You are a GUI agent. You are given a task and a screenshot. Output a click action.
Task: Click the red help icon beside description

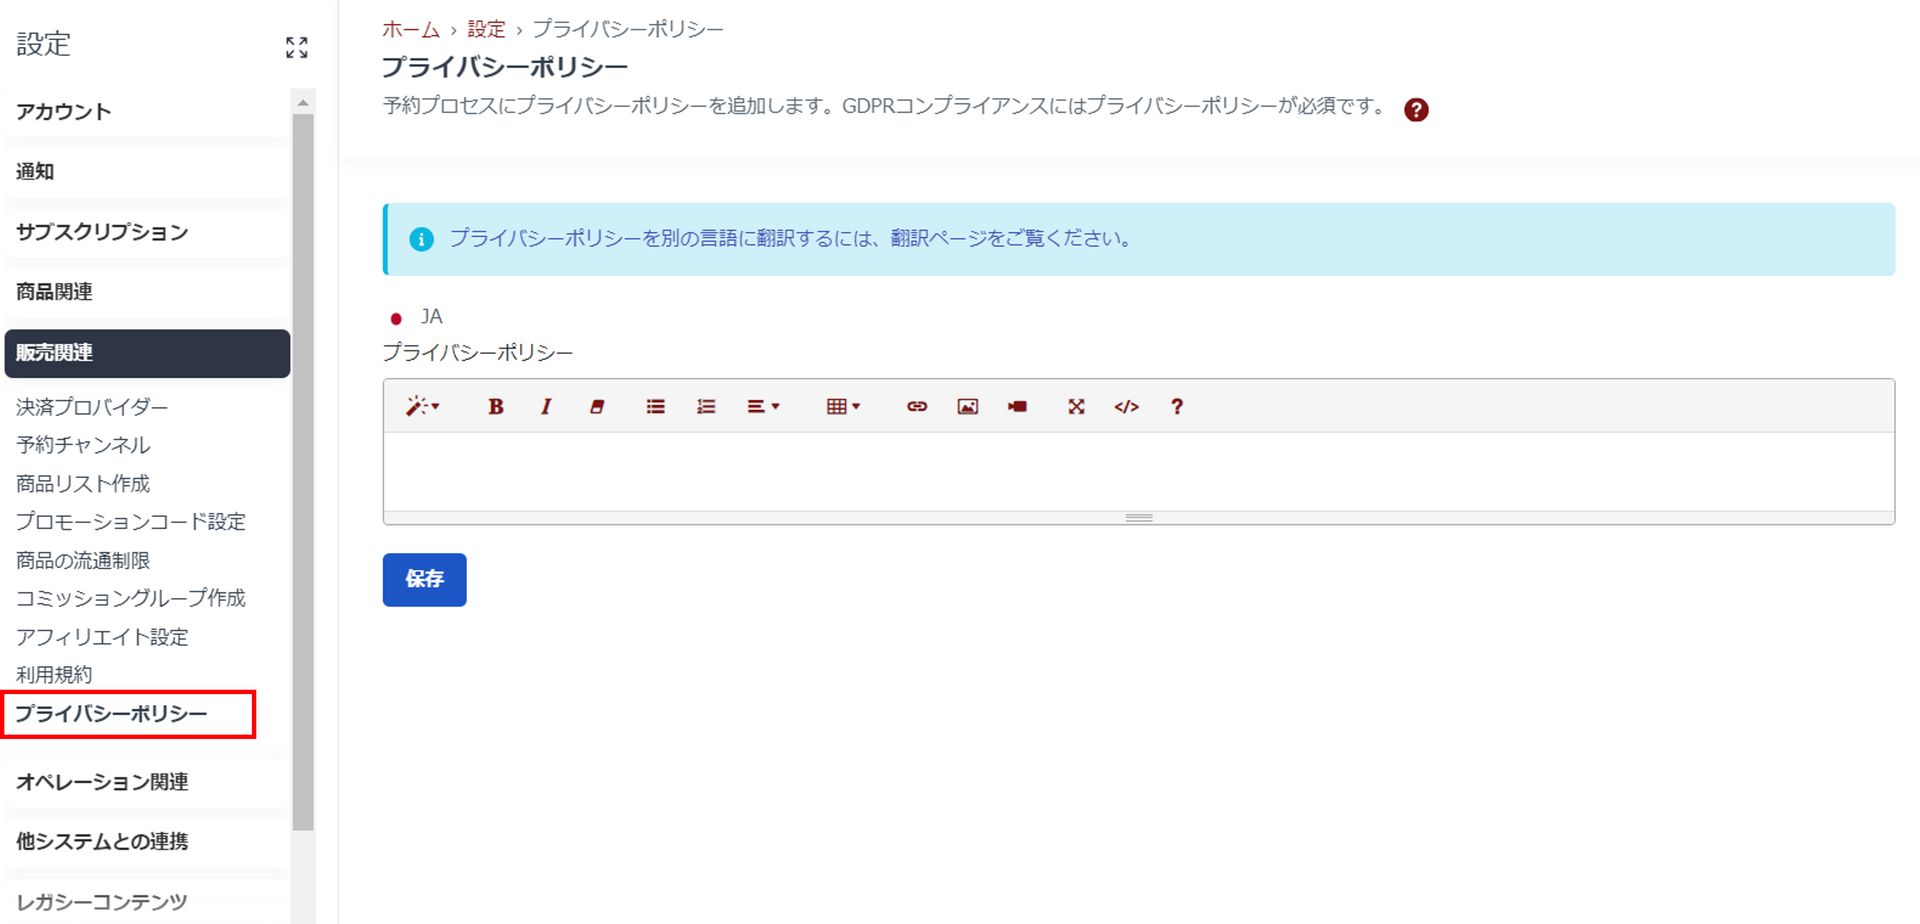pyautogui.click(x=1415, y=110)
